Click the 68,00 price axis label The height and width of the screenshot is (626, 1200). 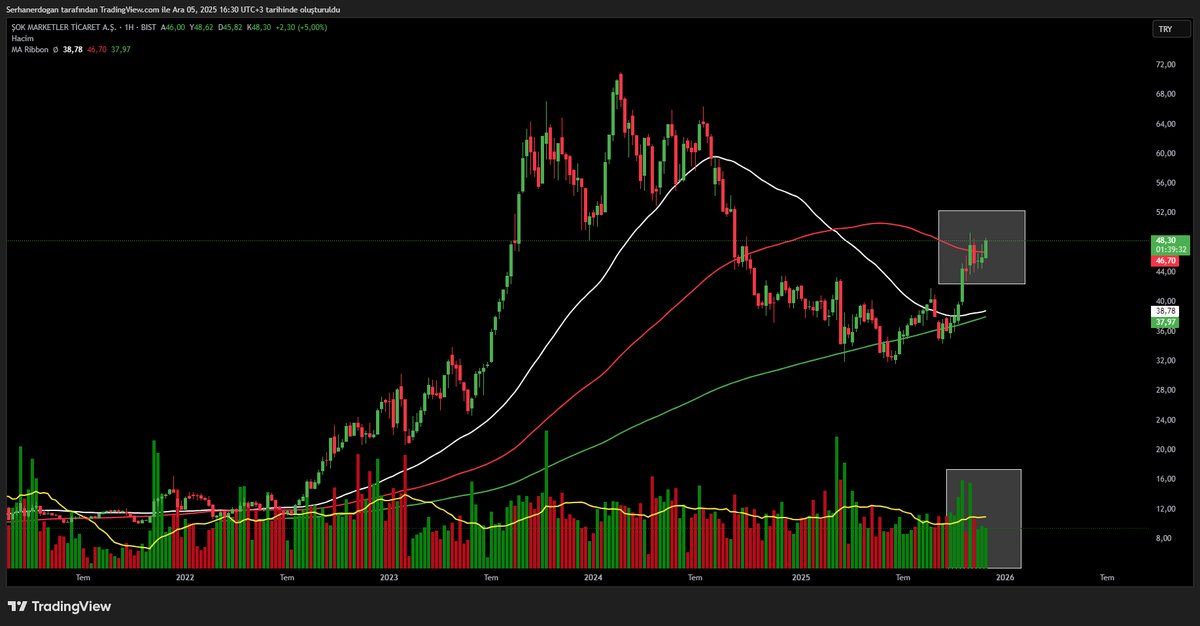point(1165,94)
